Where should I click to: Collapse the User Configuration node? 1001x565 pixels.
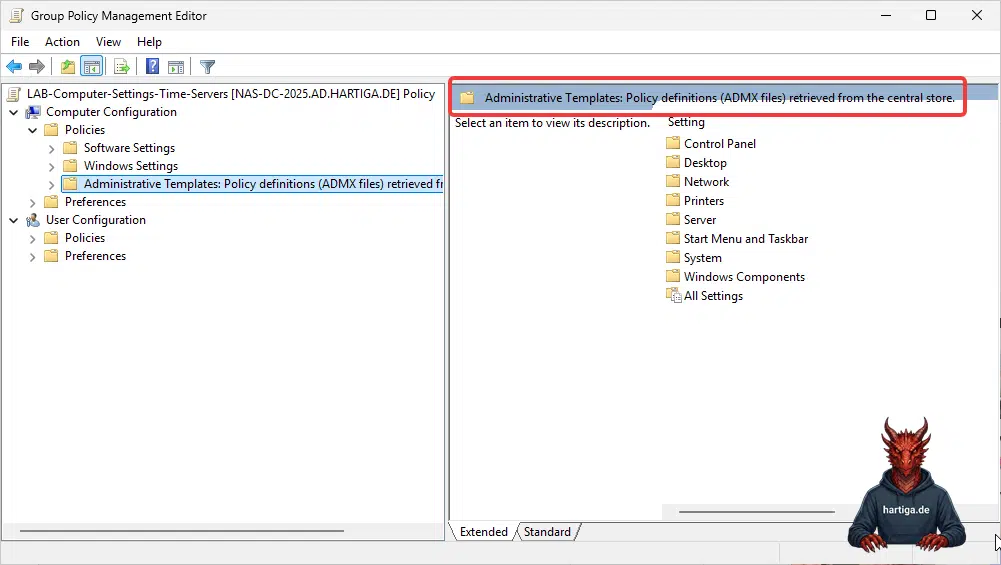13,220
